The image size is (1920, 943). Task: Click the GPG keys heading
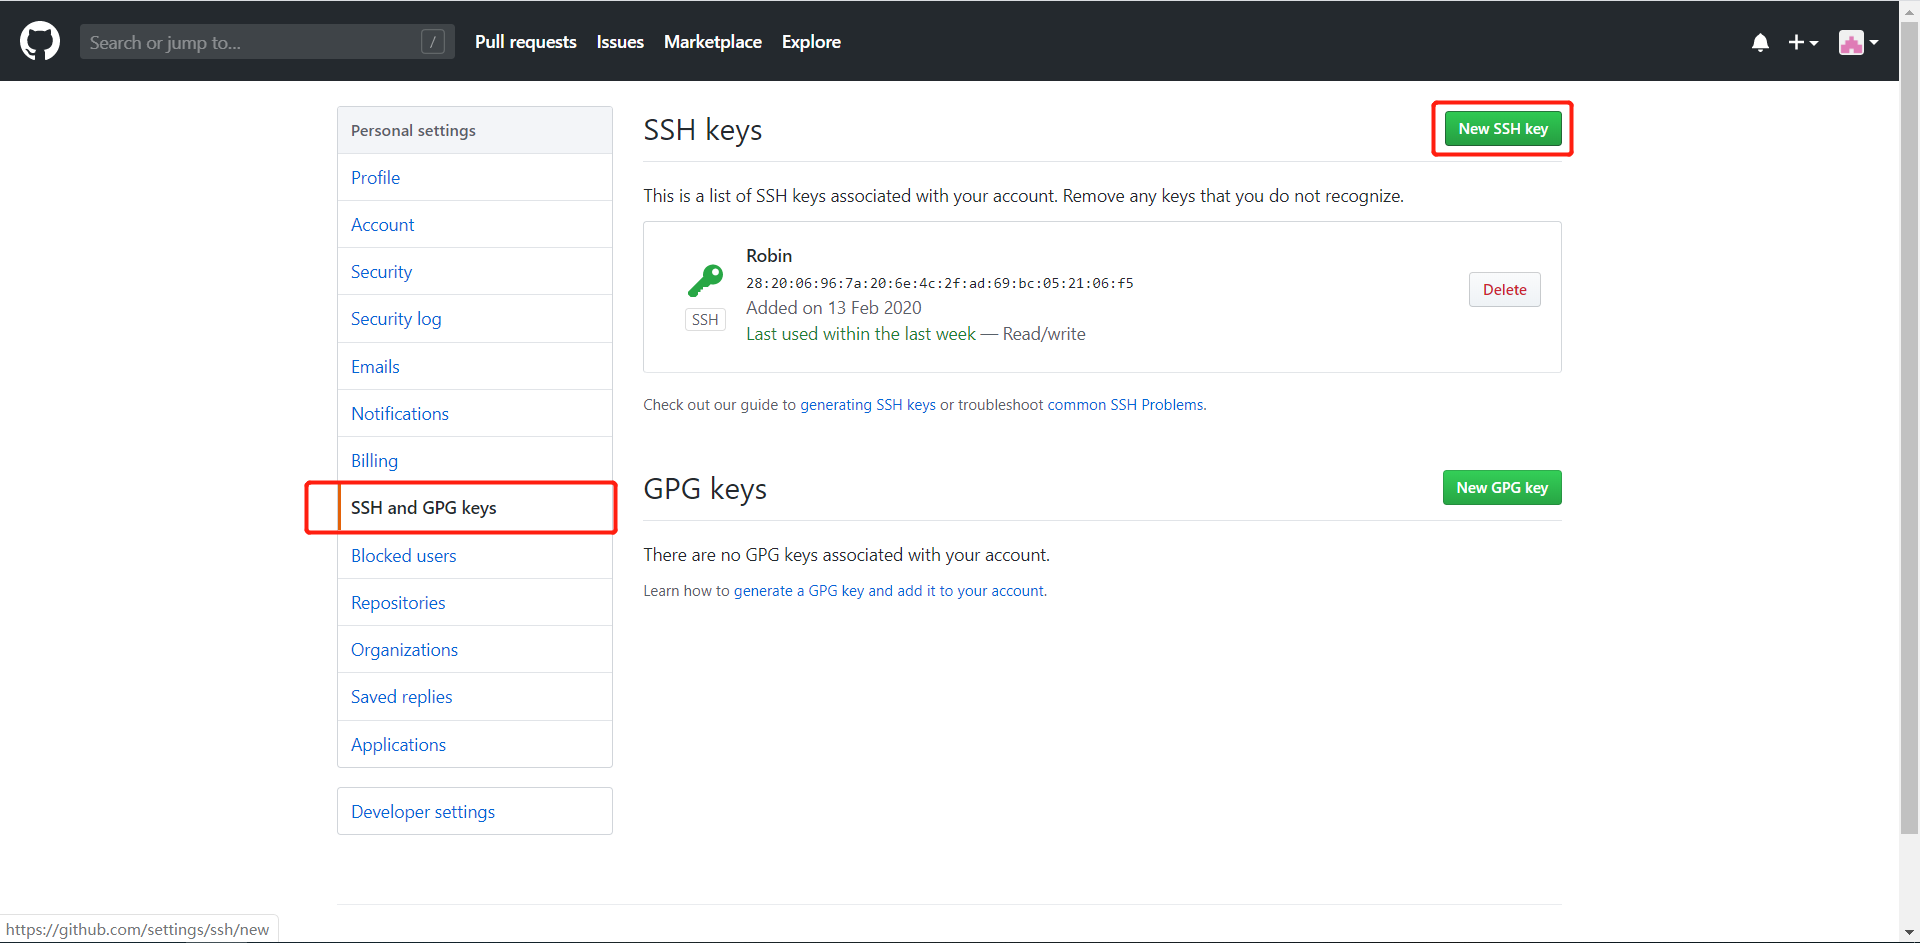click(x=705, y=489)
